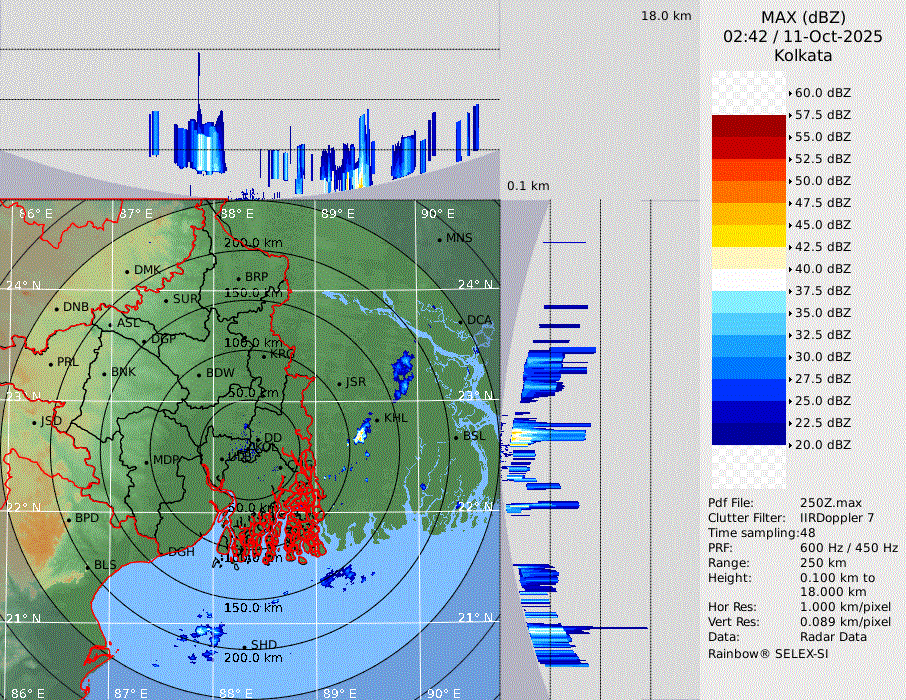Select the MNS station marker
Image resolution: width=906 pixels, height=700 pixels.
(439, 239)
